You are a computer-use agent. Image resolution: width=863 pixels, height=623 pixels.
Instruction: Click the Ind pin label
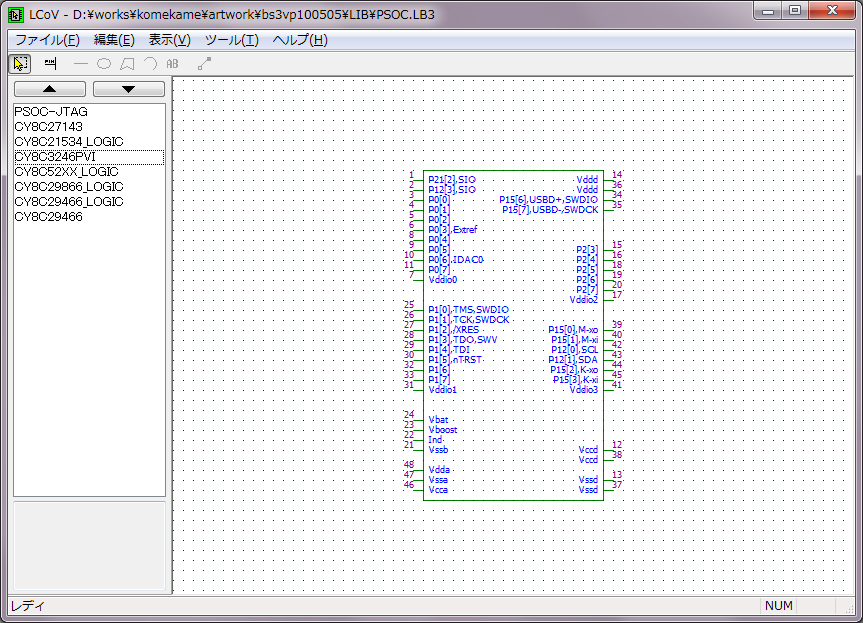pos(435,440)
